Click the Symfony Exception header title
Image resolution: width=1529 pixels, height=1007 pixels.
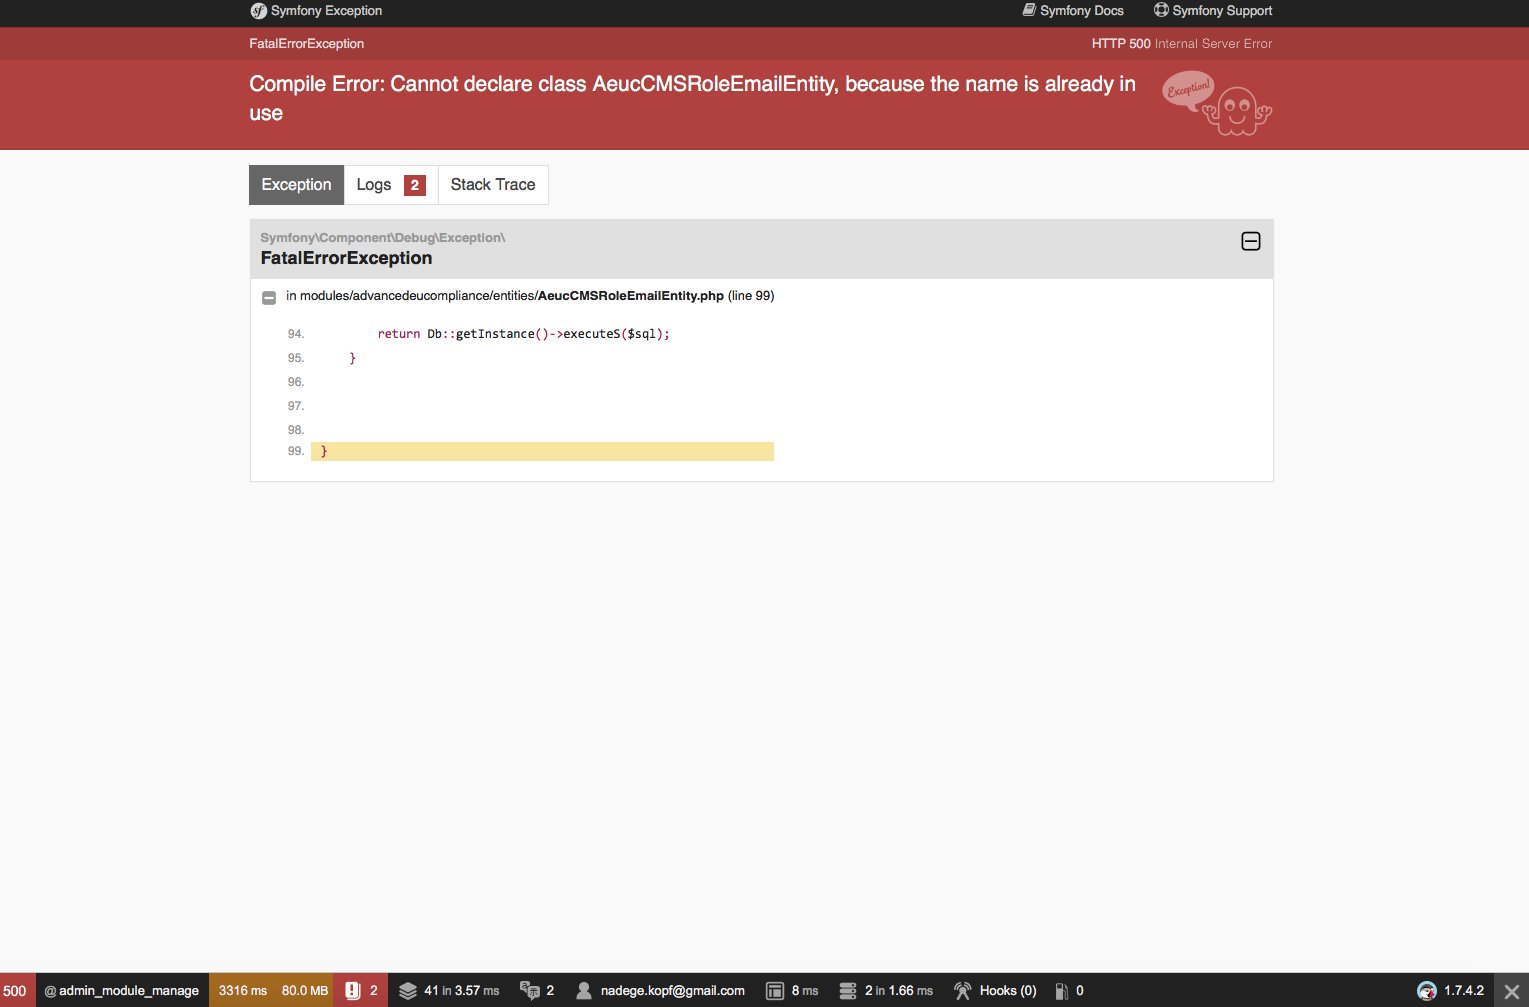(326, 11)
